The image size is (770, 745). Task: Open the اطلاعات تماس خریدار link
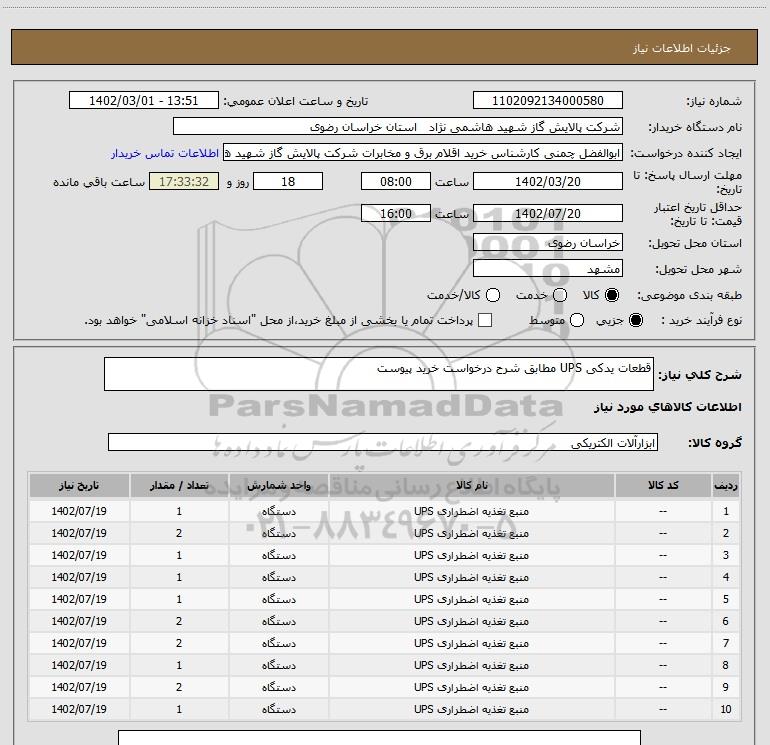(x=164, y=154)
